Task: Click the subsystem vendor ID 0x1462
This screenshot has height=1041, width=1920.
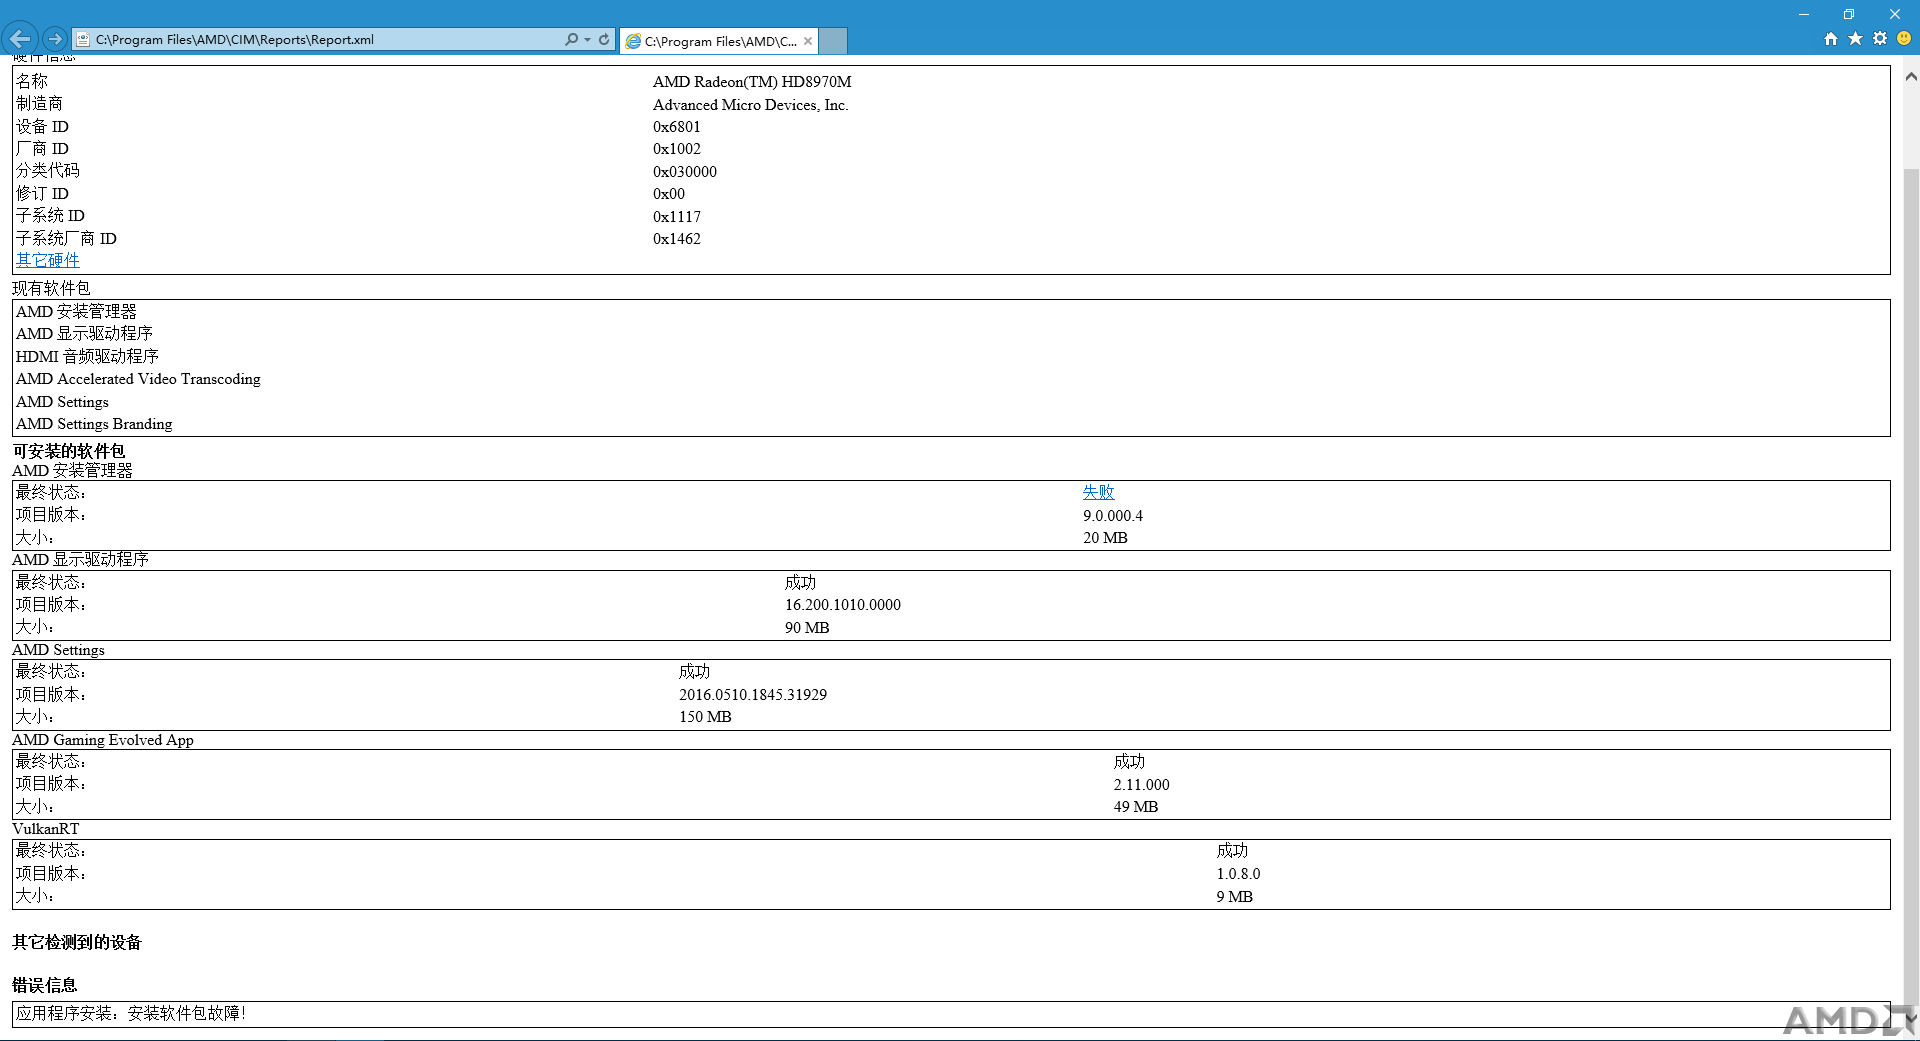Action: (677, 239)
